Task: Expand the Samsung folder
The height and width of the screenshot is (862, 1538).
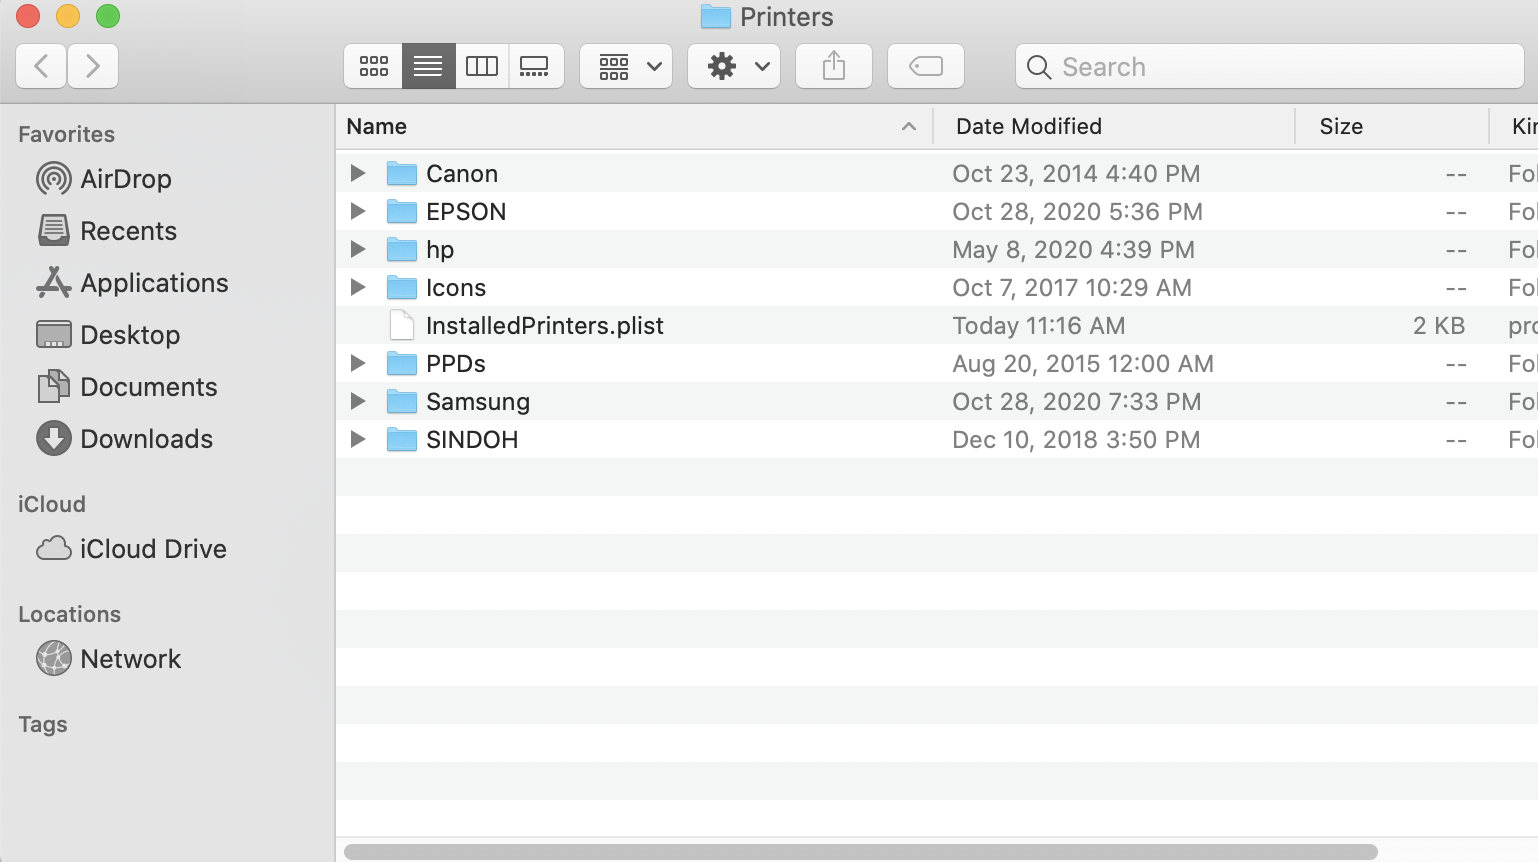Action: click(358, 401)
